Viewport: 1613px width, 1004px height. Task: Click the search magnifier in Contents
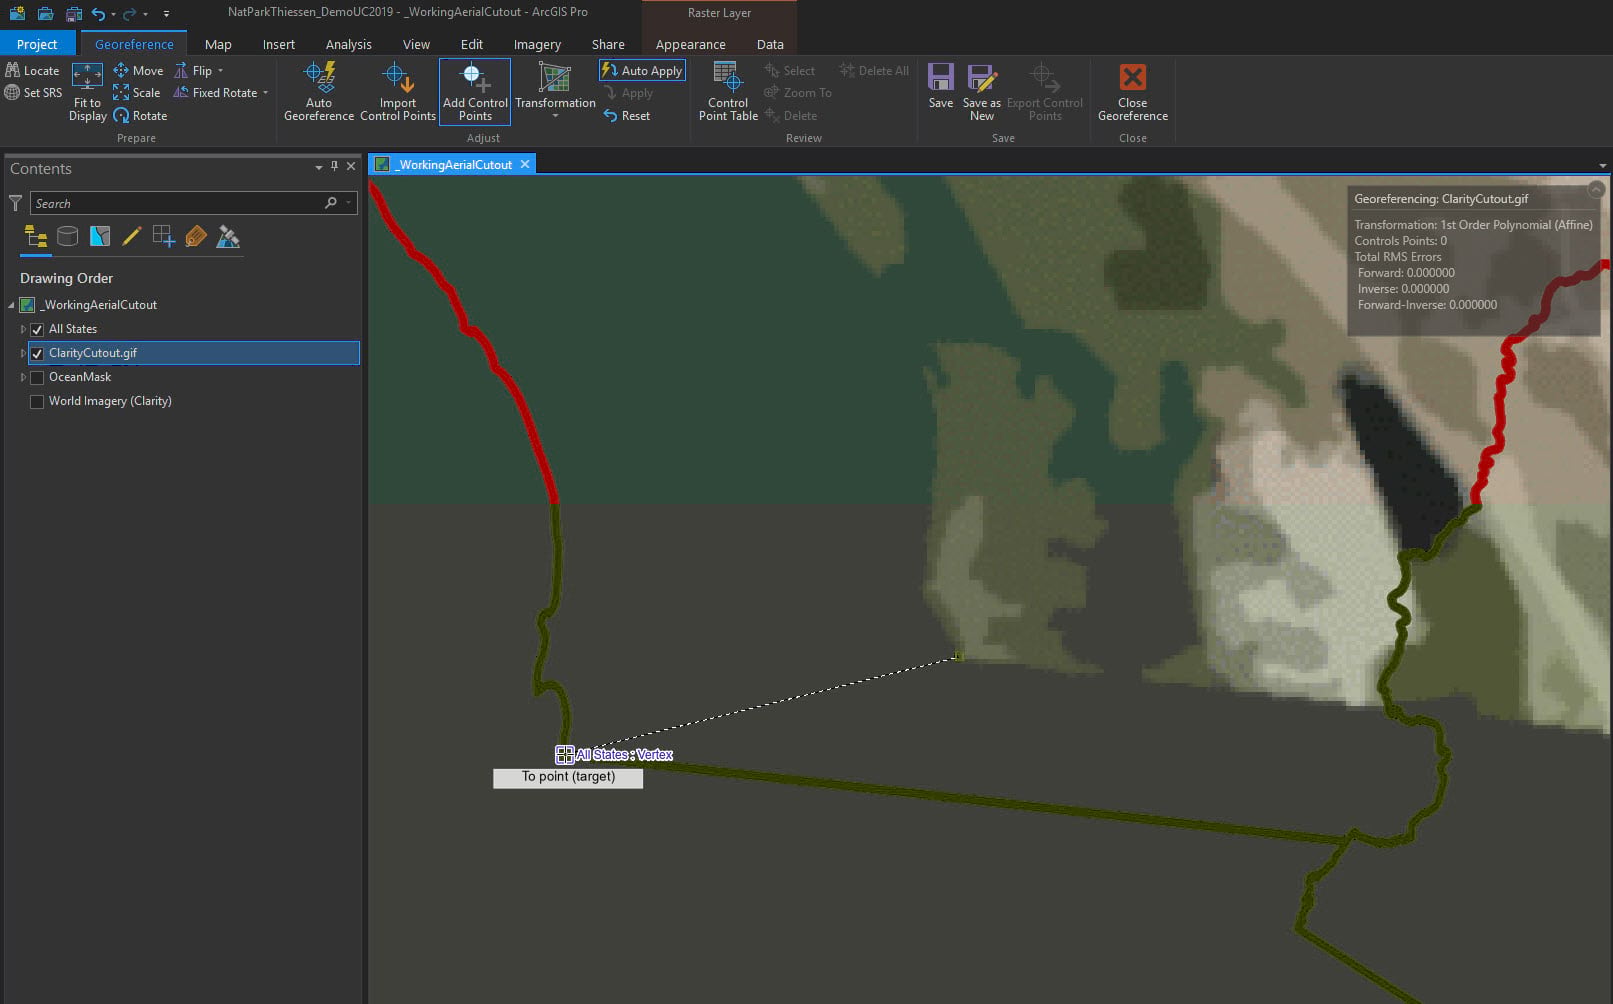tap(331, 203)
